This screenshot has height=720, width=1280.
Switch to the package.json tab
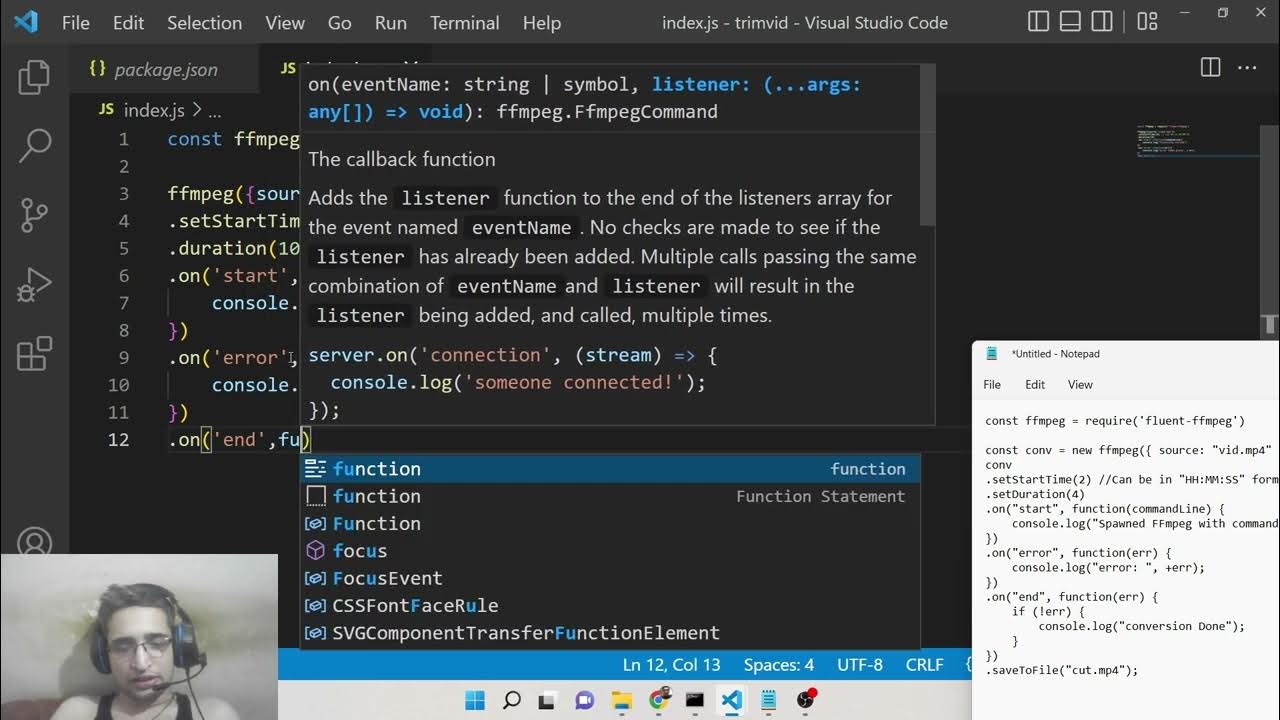pyautogui.click(x=165, y=70)
